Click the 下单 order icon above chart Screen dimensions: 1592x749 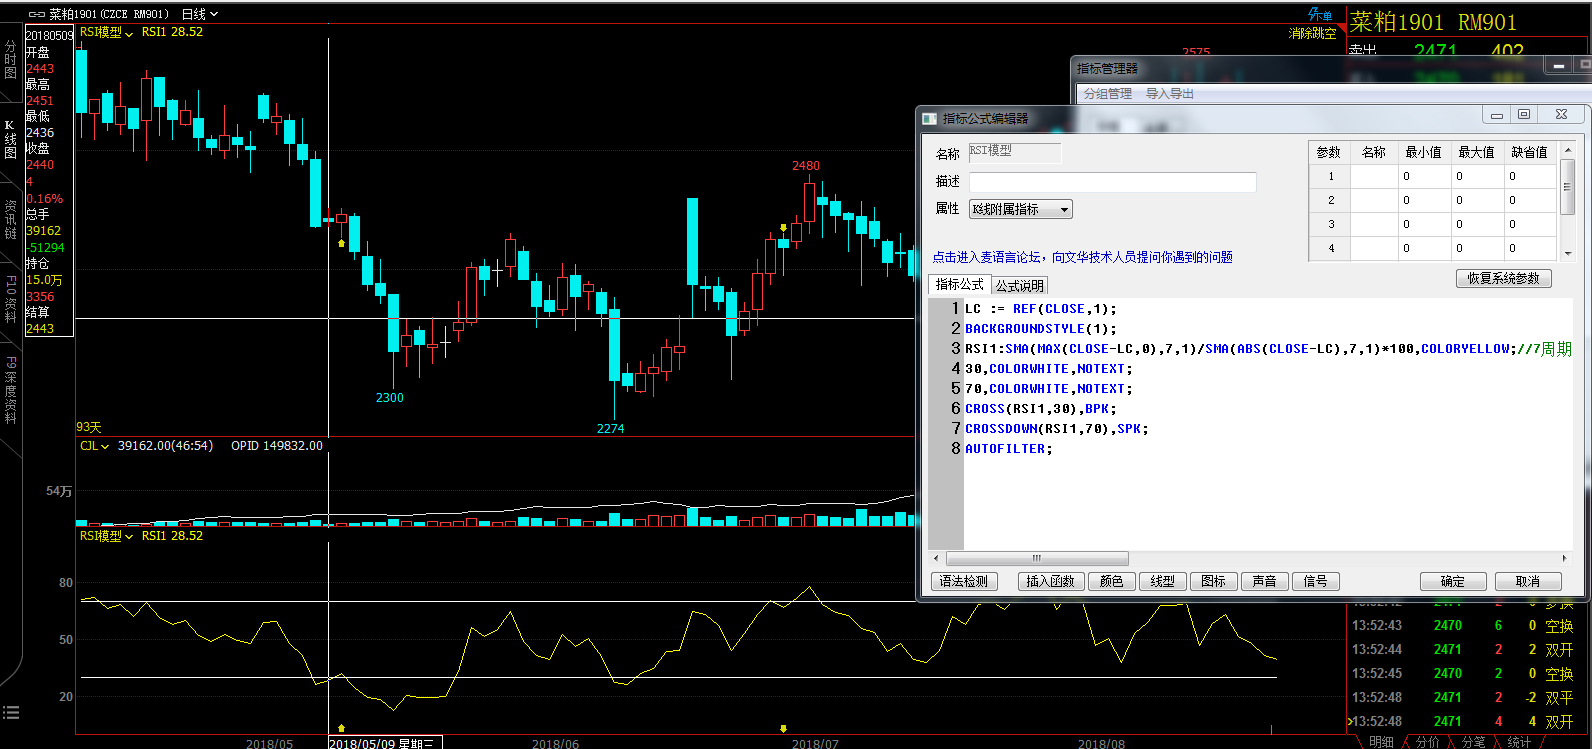[1320, 15]
